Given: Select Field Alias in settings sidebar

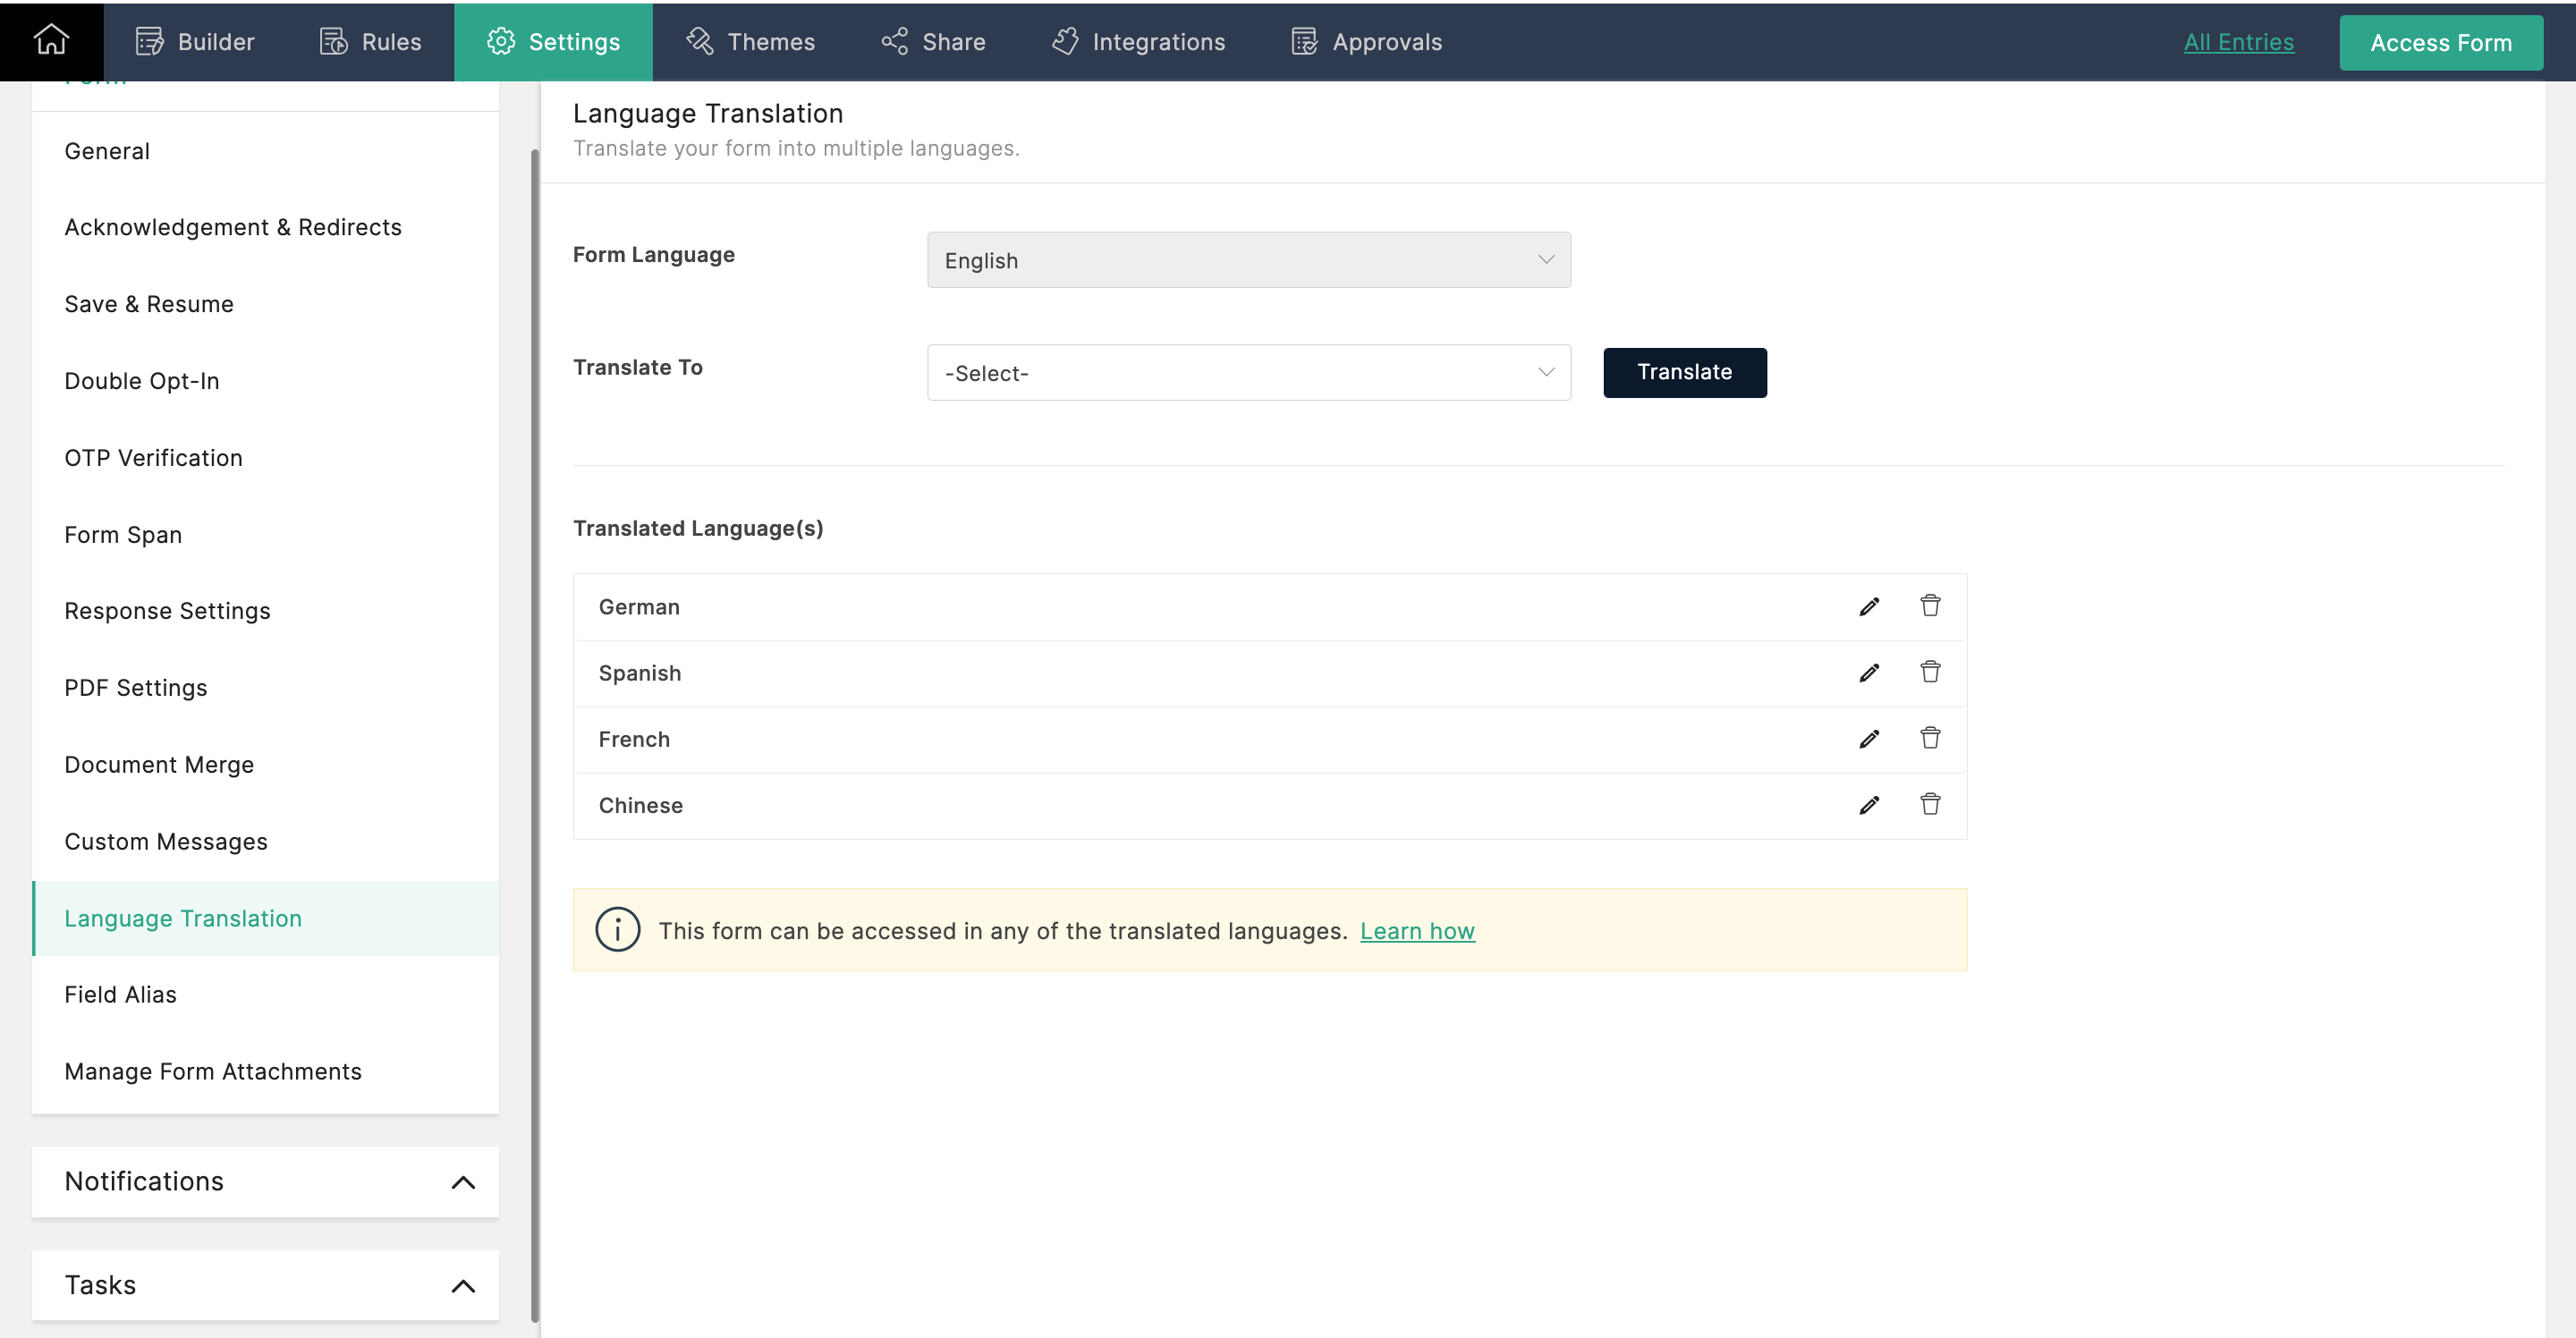Looking at the screenshot, I should tap(120, 994).
